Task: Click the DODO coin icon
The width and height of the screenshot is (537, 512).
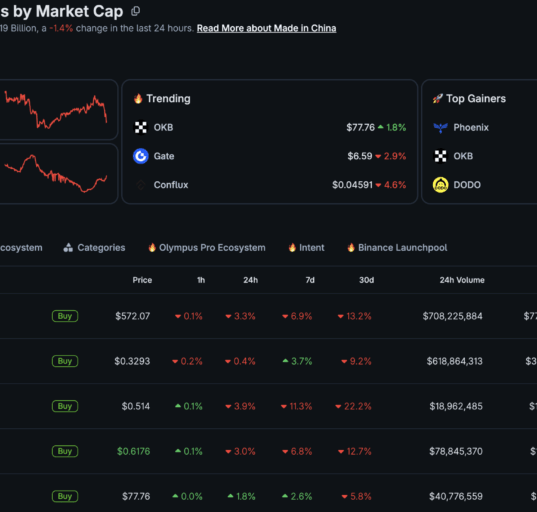Action: pos(440,185)
